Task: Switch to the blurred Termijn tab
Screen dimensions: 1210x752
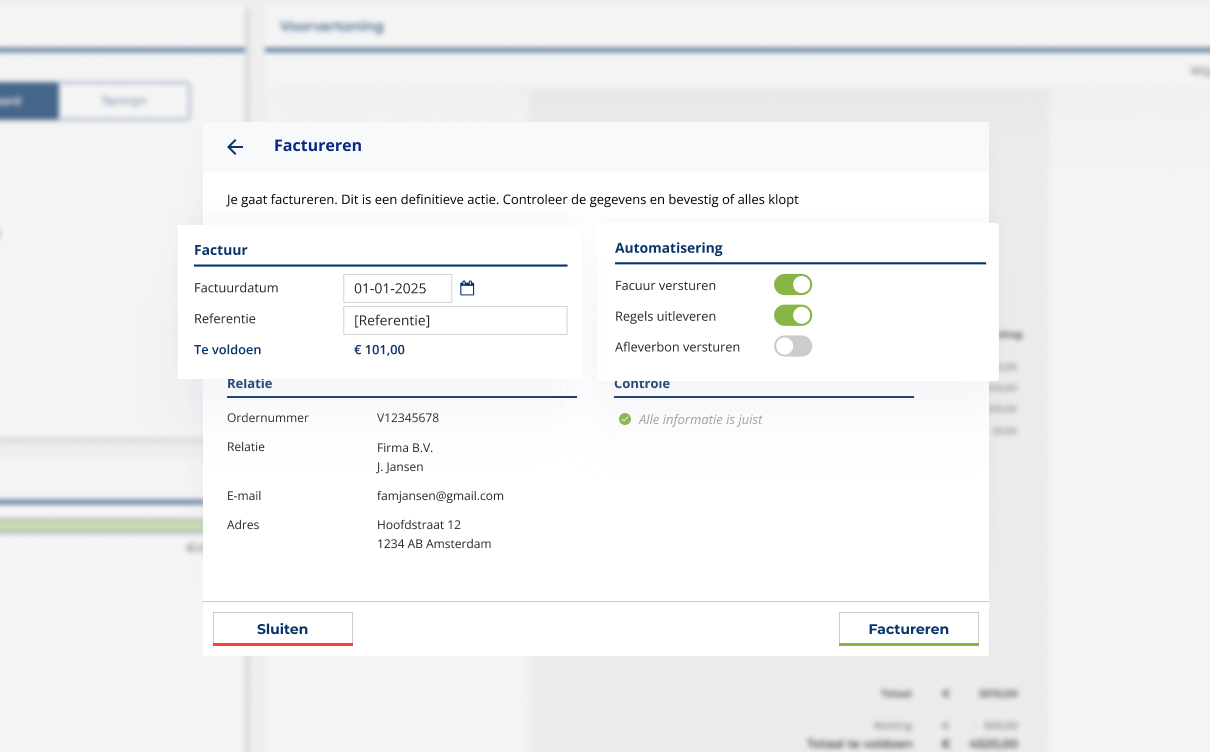Action: click(124, 101)
